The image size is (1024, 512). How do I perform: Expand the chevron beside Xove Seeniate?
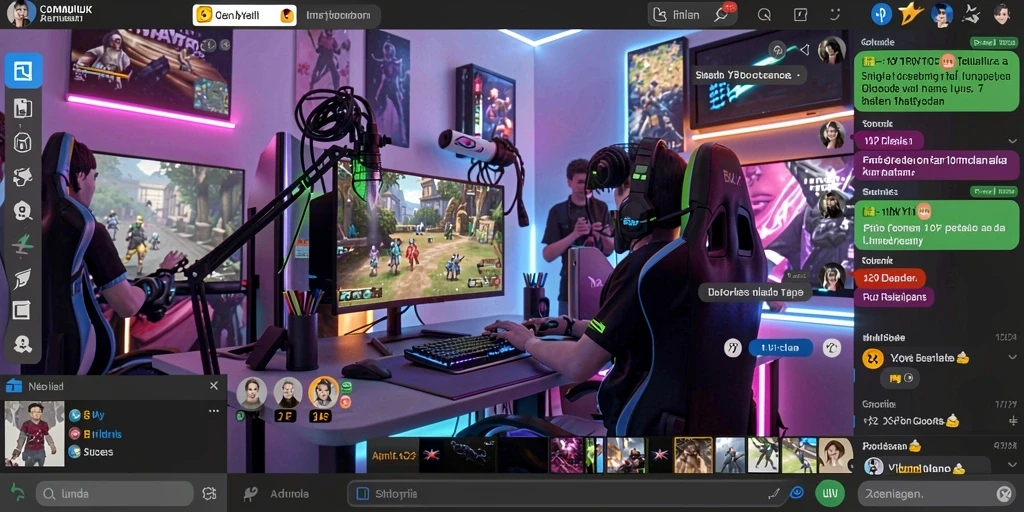coord(1012,357)
